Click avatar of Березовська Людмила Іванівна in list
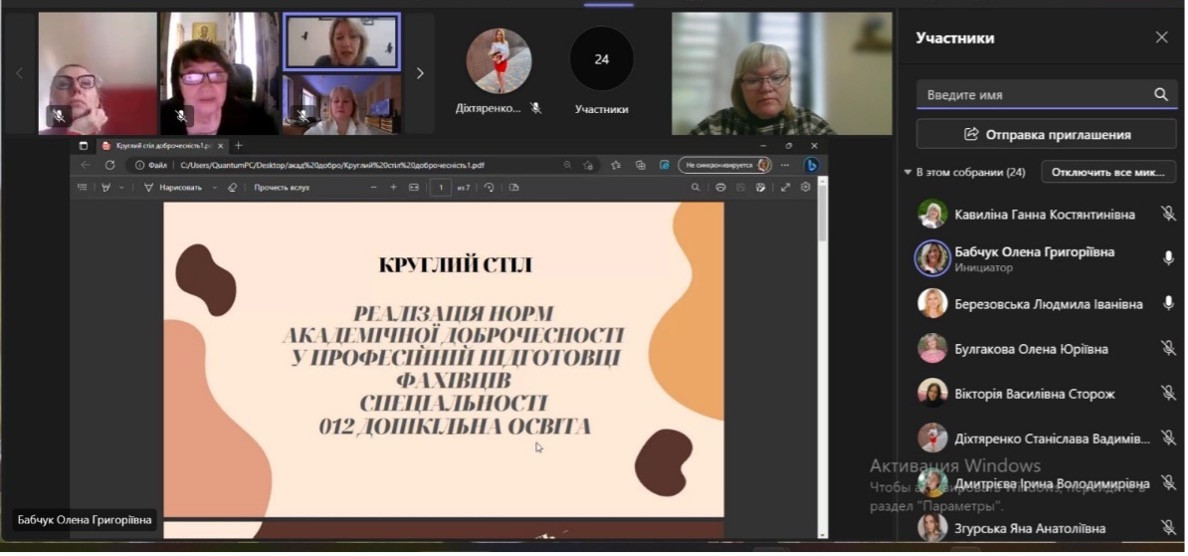This screenshot has height=556, width=1188. tap(932, 304)
